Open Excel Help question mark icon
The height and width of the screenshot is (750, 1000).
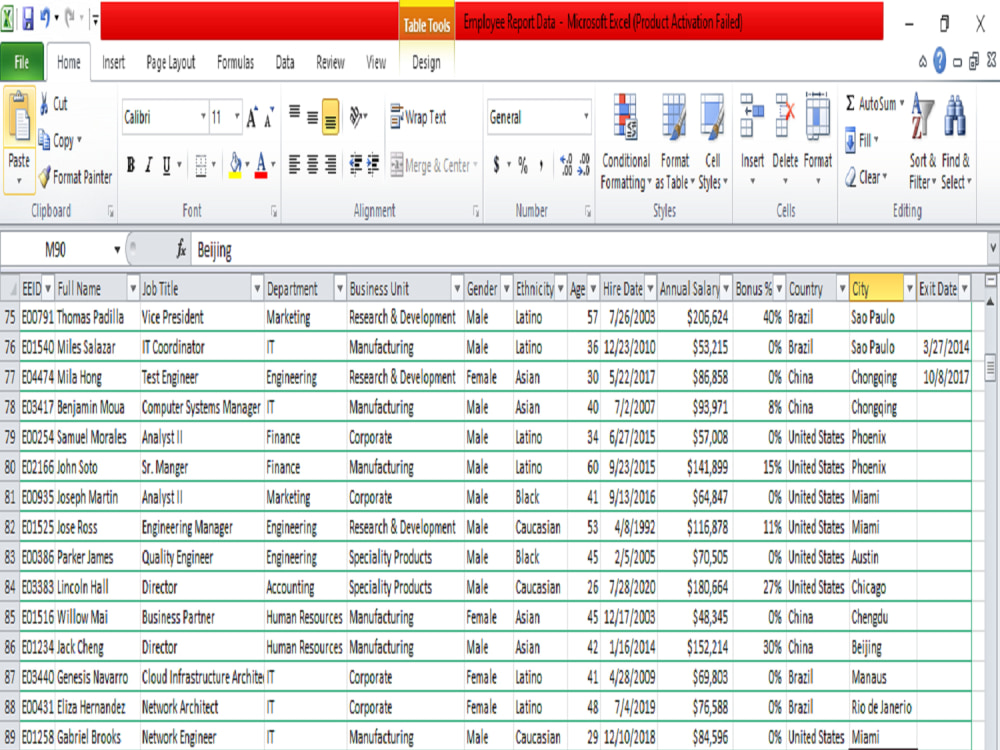939,61
